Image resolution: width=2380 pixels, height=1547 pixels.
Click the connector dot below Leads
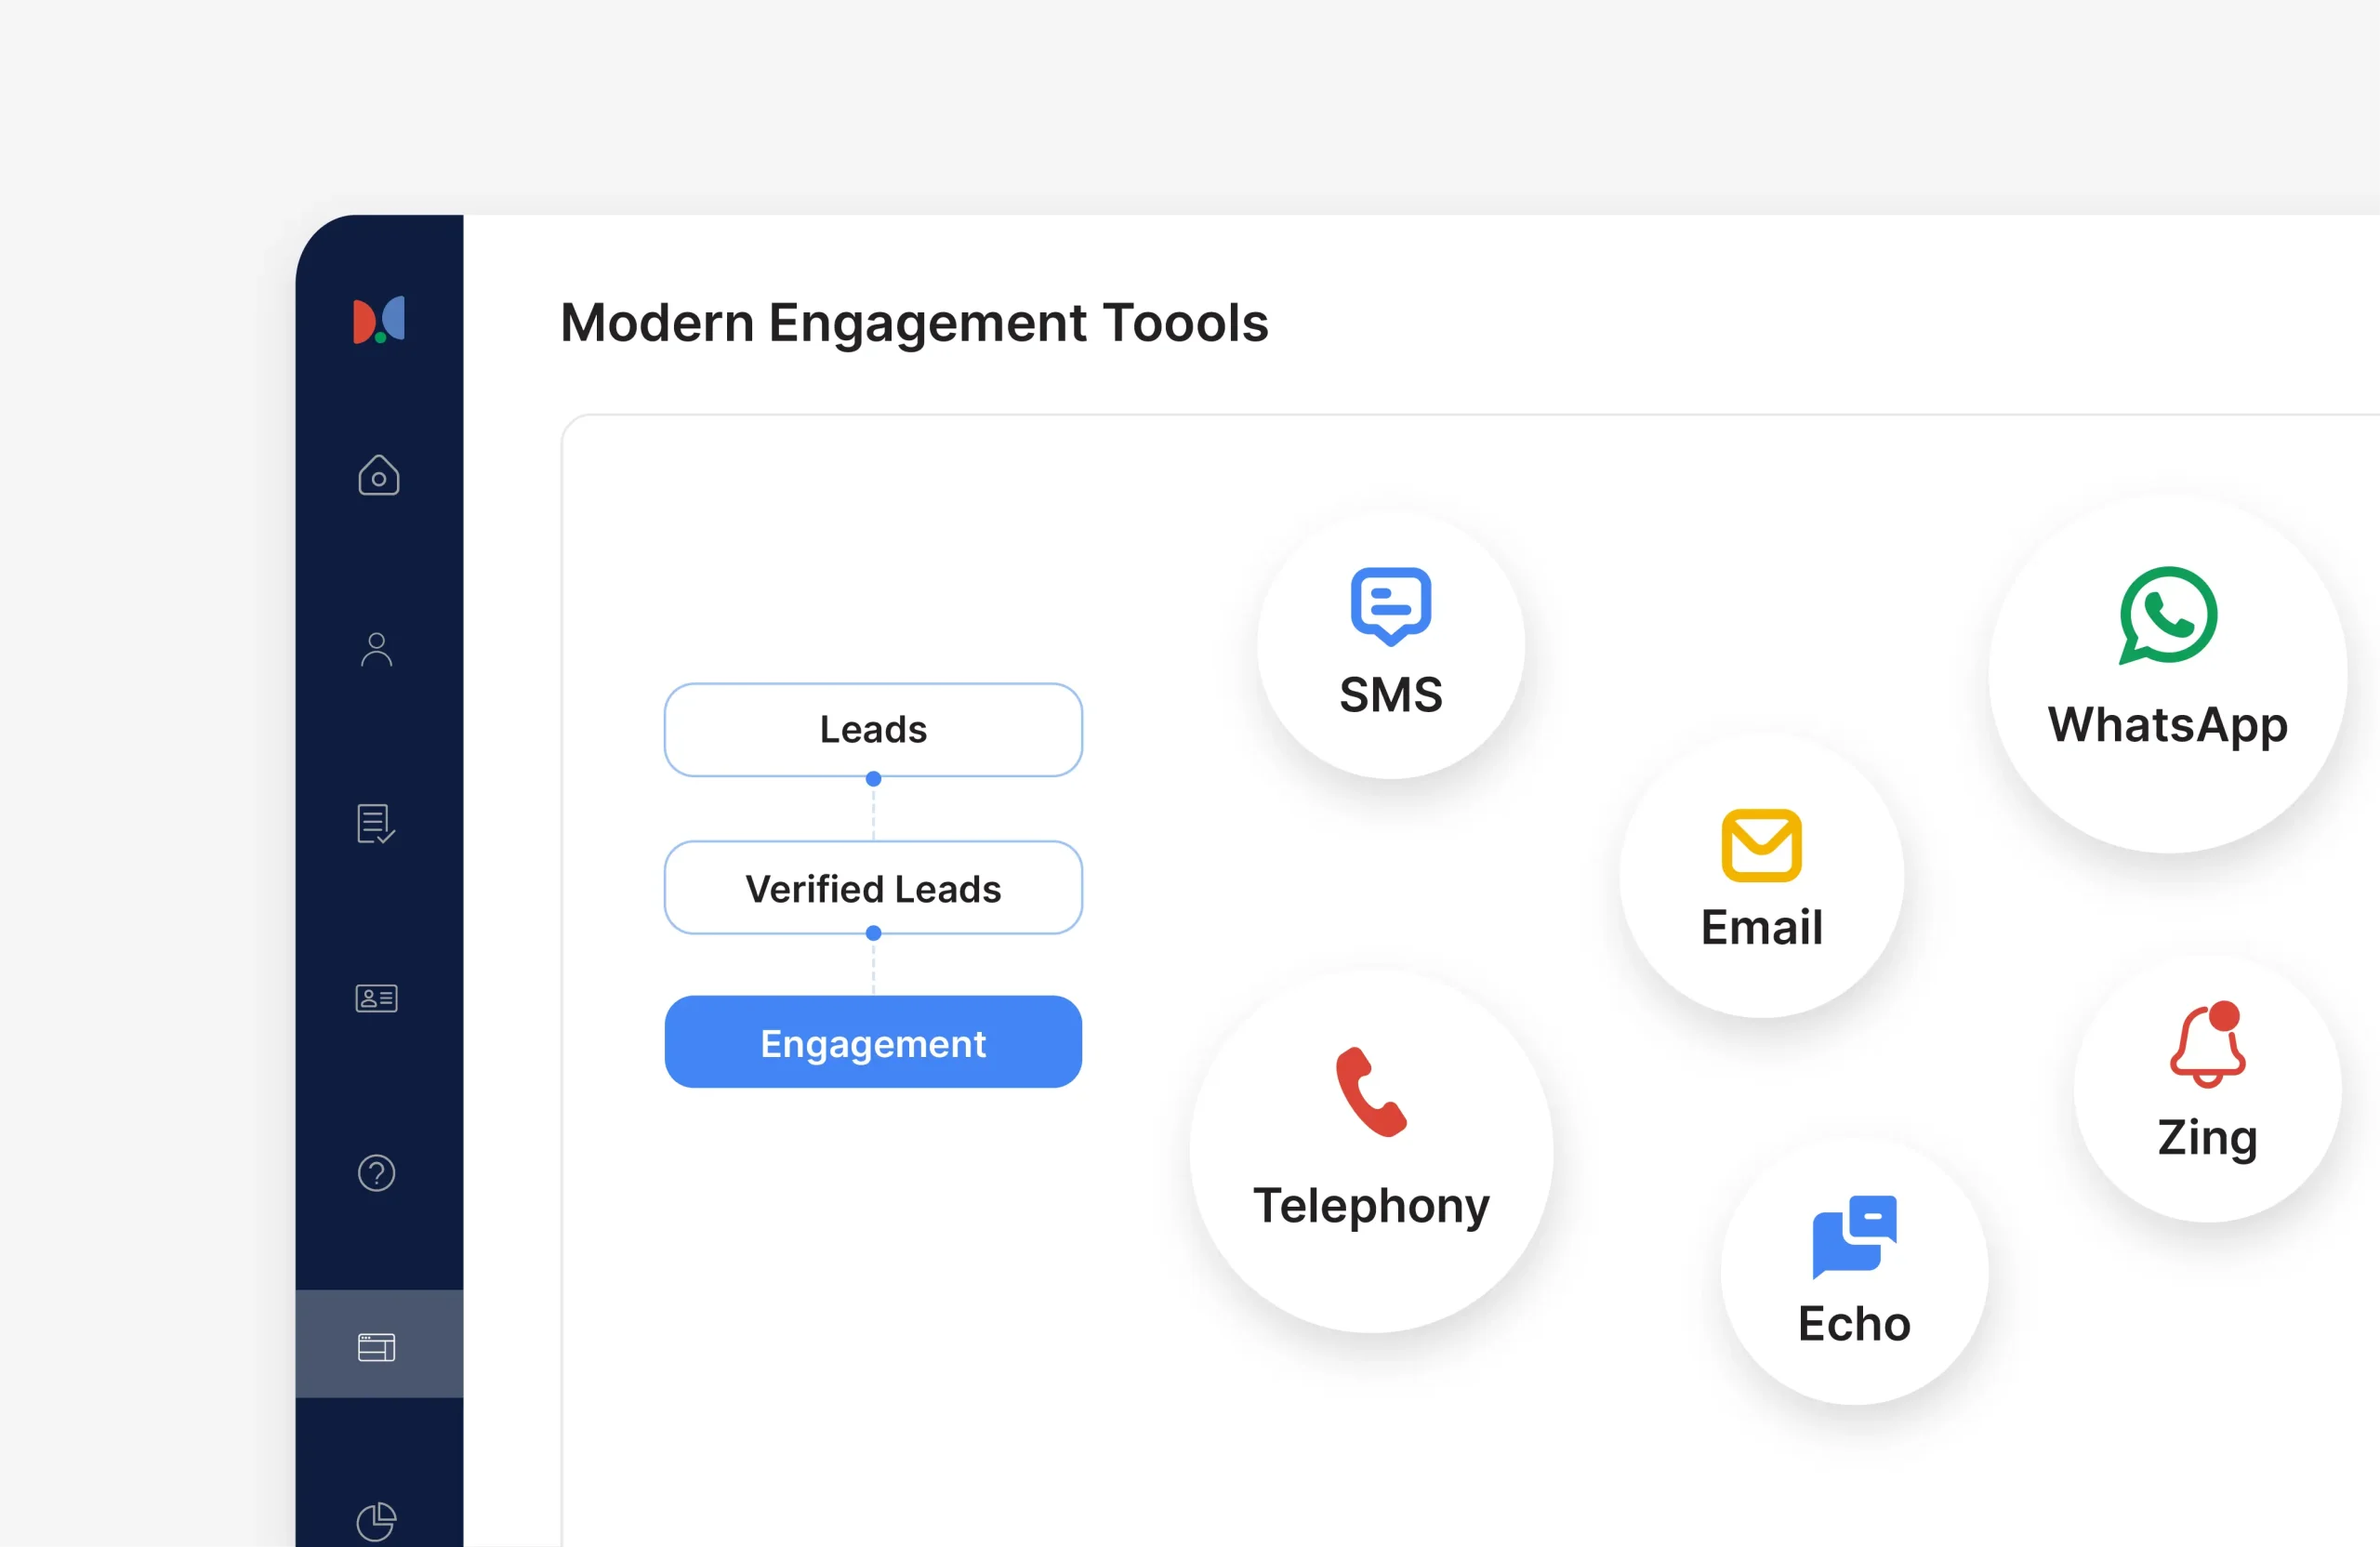tap(872, 779)
